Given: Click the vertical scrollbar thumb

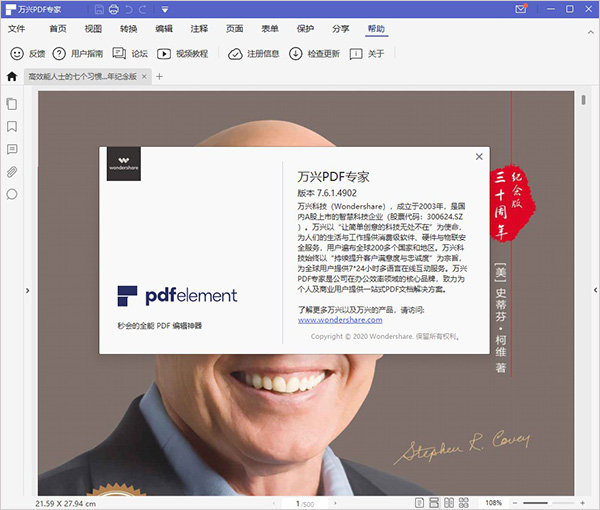Looking at the screenshot, I should (584, 100).
